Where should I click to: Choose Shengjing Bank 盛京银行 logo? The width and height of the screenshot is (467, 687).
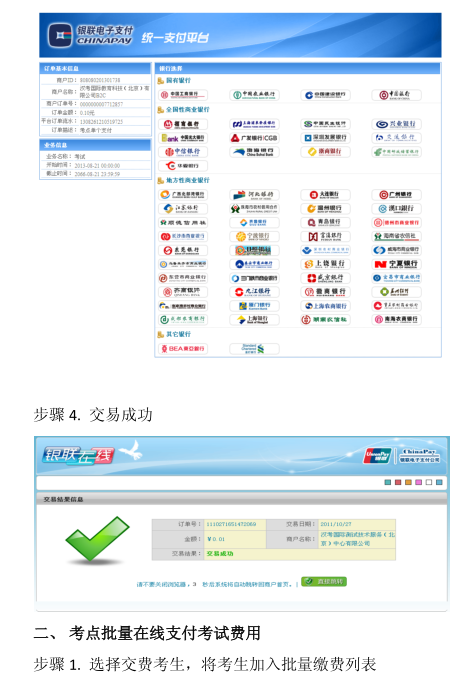click(325, 278)
